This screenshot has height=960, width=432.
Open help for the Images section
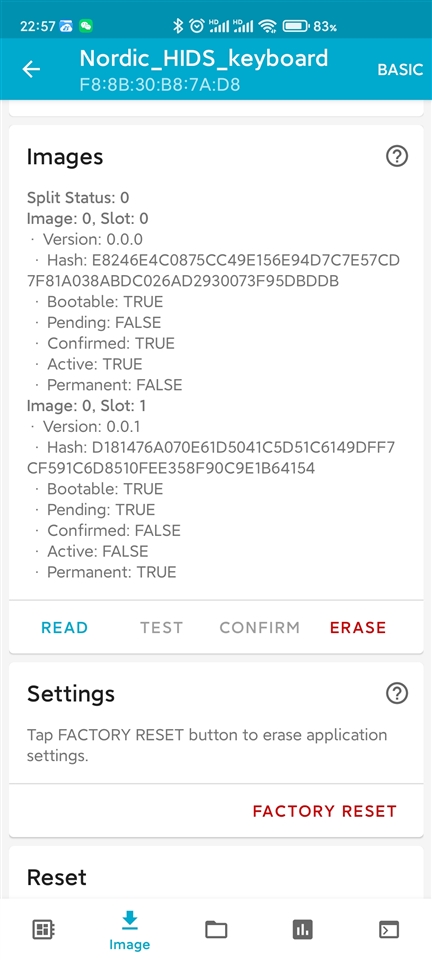coord(397,157)
